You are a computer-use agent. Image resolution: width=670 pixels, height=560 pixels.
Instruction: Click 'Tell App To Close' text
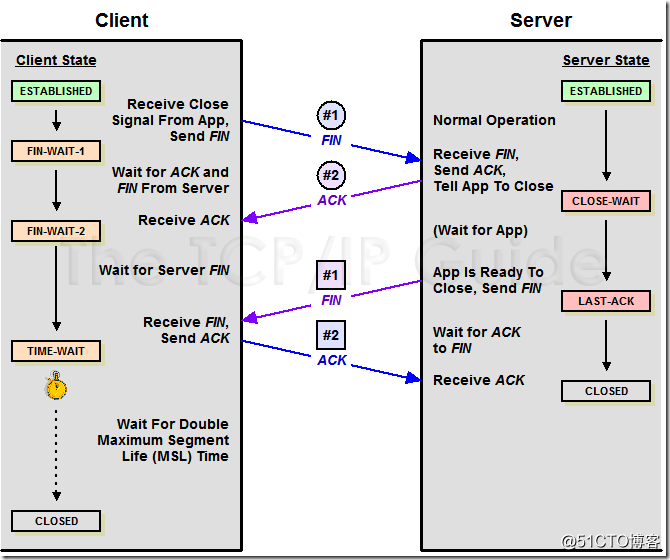(494, 186)
